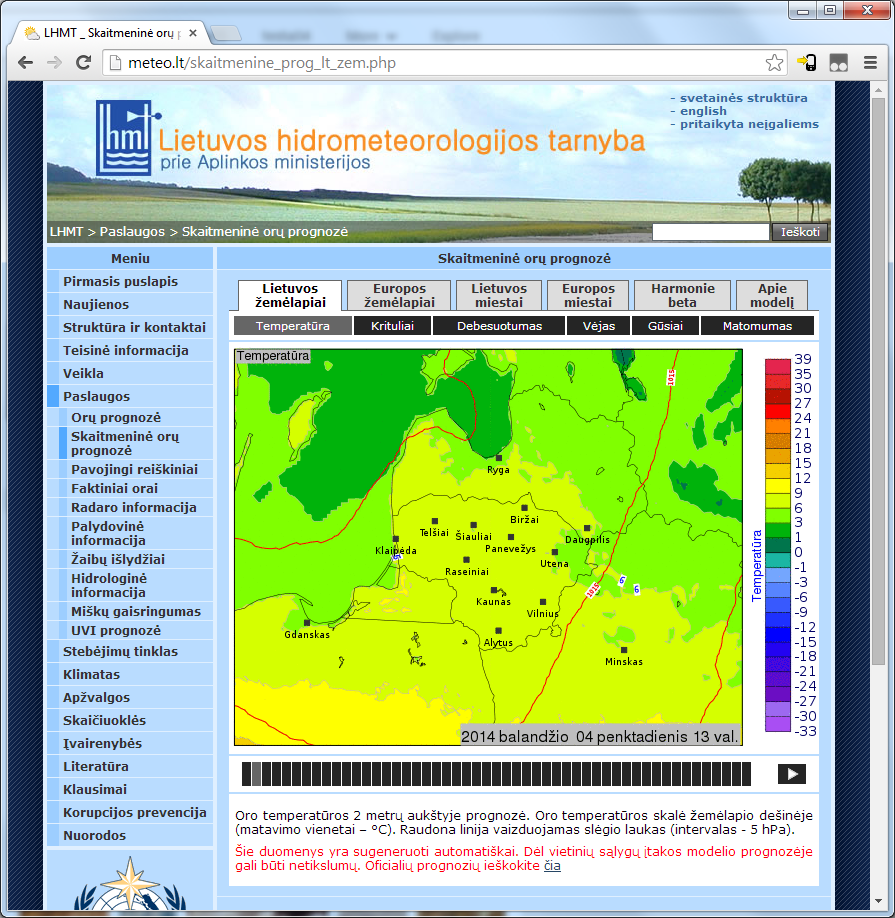
Task: Click Paslaugos in the breadcrumb trail
Action: 132,232
